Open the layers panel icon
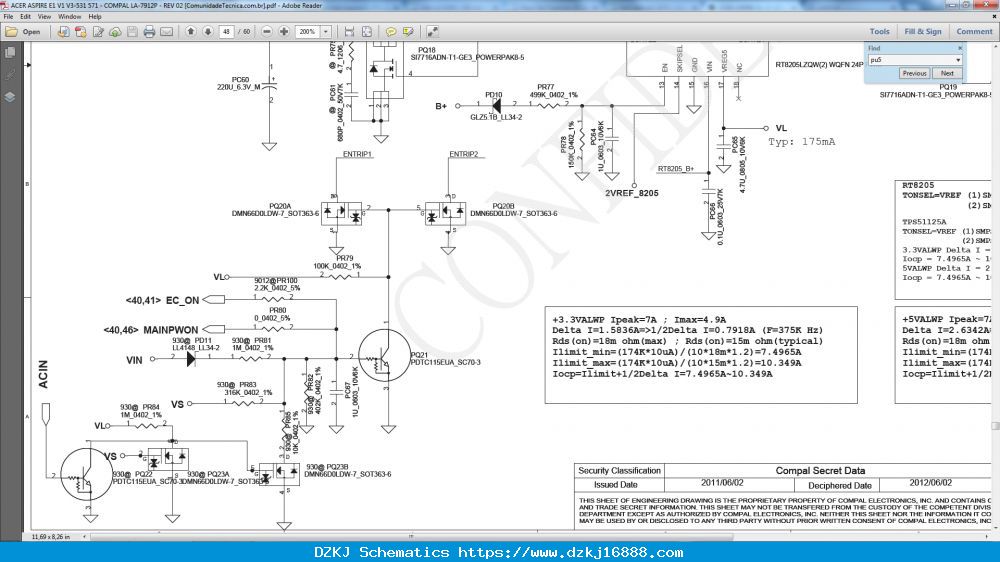1000x562 pixels. click(10, 97)
